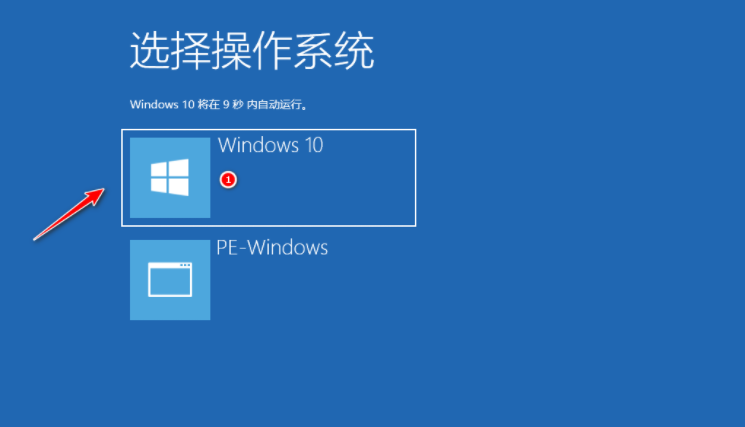The height and width of the screenshot is (427, 745).
Task: Click the auto-run countdown message
Action: pos(219,104)
